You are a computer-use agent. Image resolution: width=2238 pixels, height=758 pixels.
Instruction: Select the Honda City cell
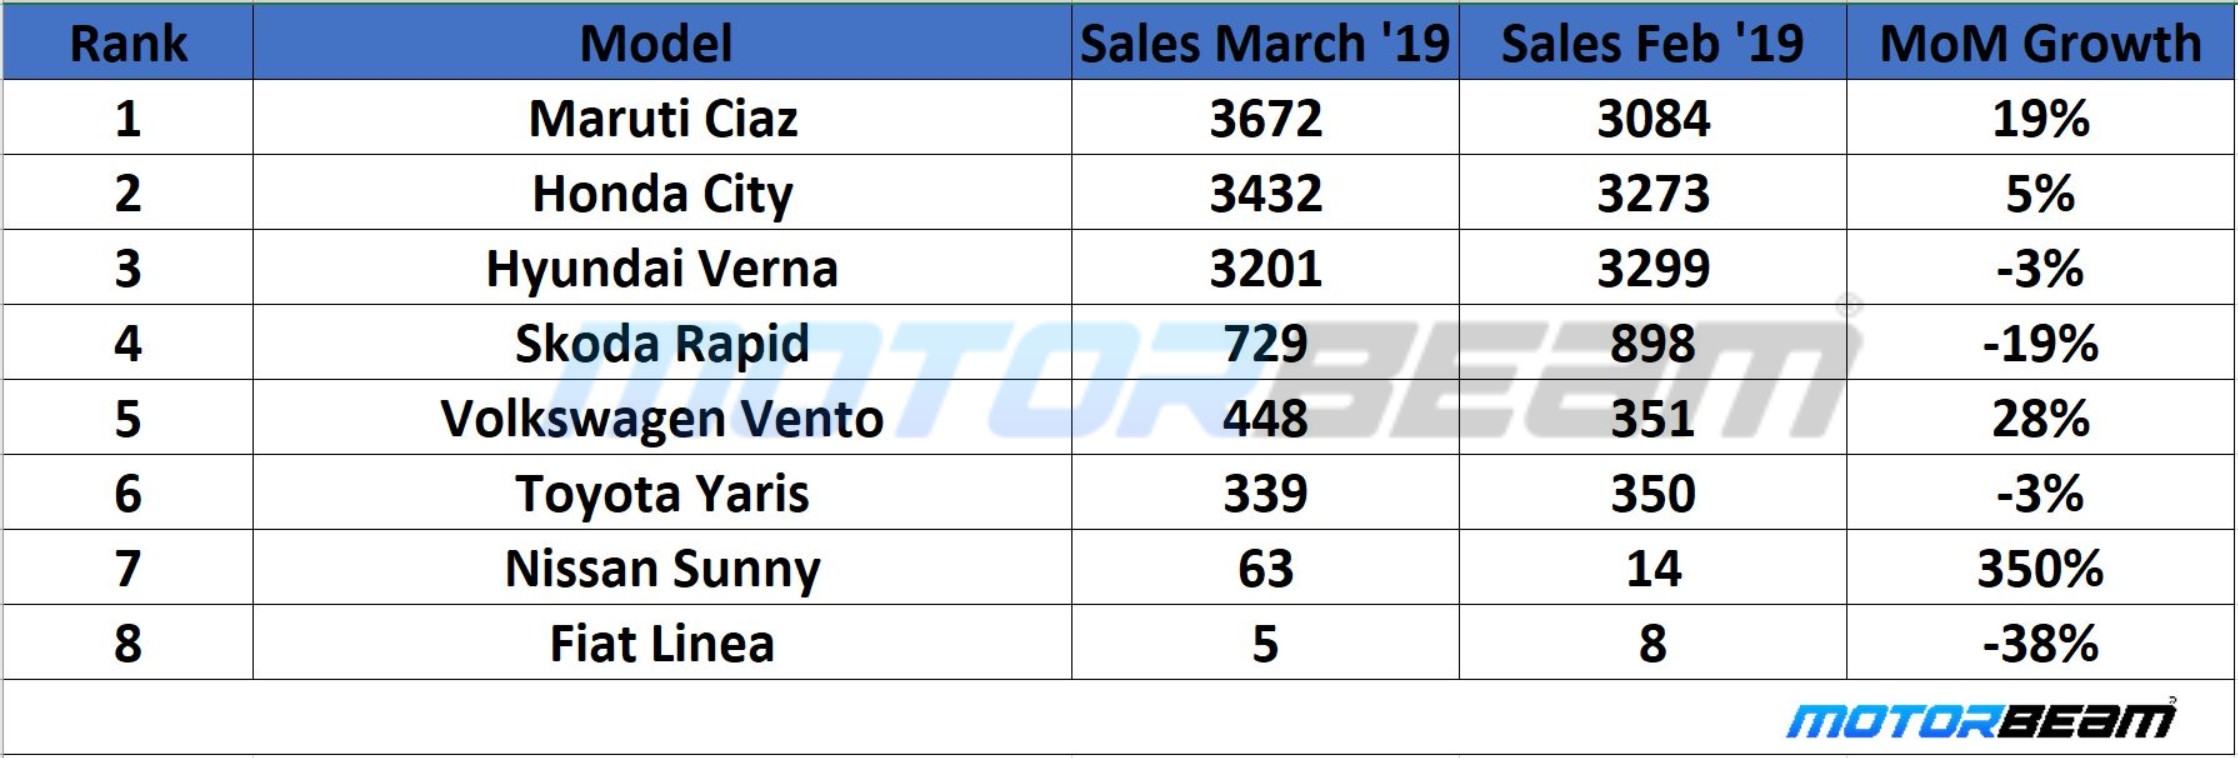pyautogui.click(x=663, y=194)
